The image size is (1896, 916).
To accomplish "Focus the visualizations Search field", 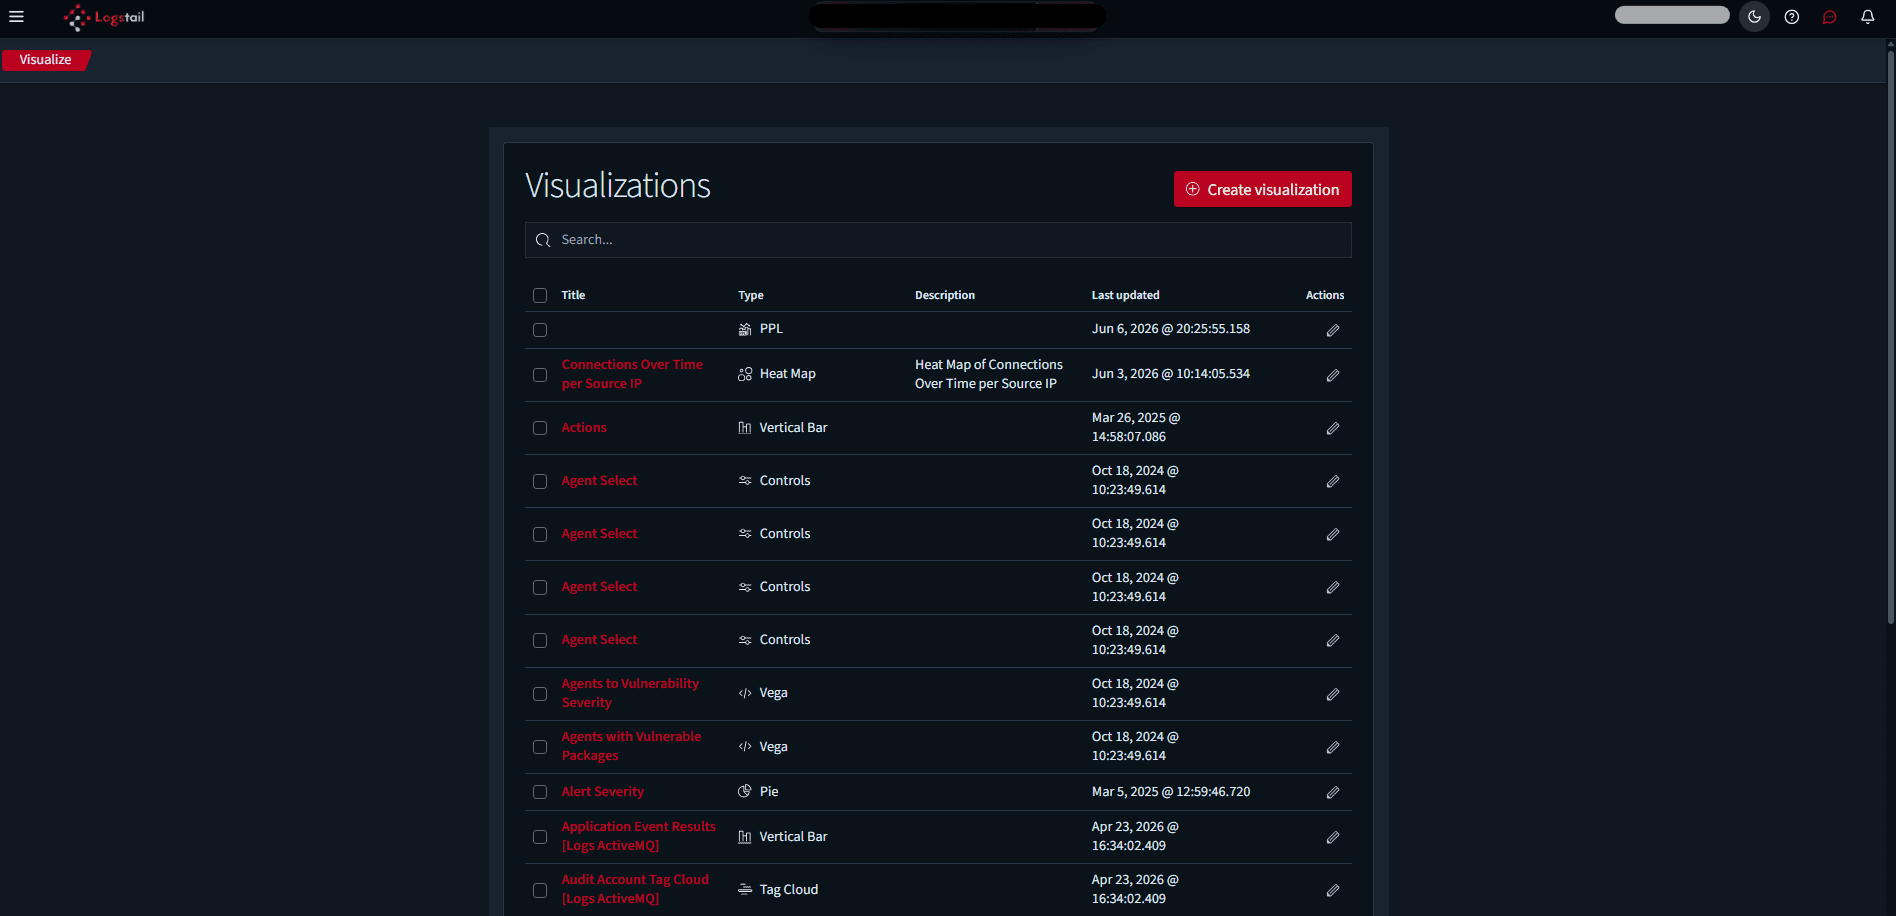I will click(x=938, y=240).
